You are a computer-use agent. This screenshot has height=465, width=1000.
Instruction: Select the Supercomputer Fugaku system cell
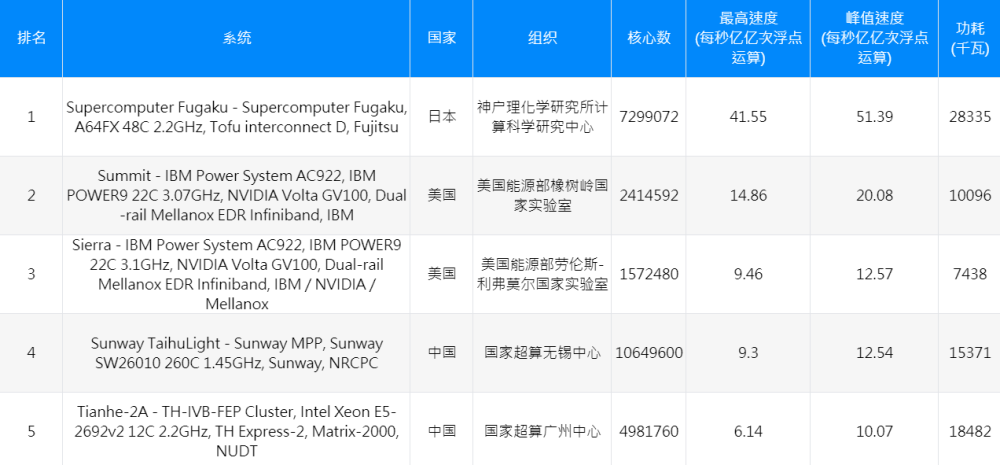[237, 117]
